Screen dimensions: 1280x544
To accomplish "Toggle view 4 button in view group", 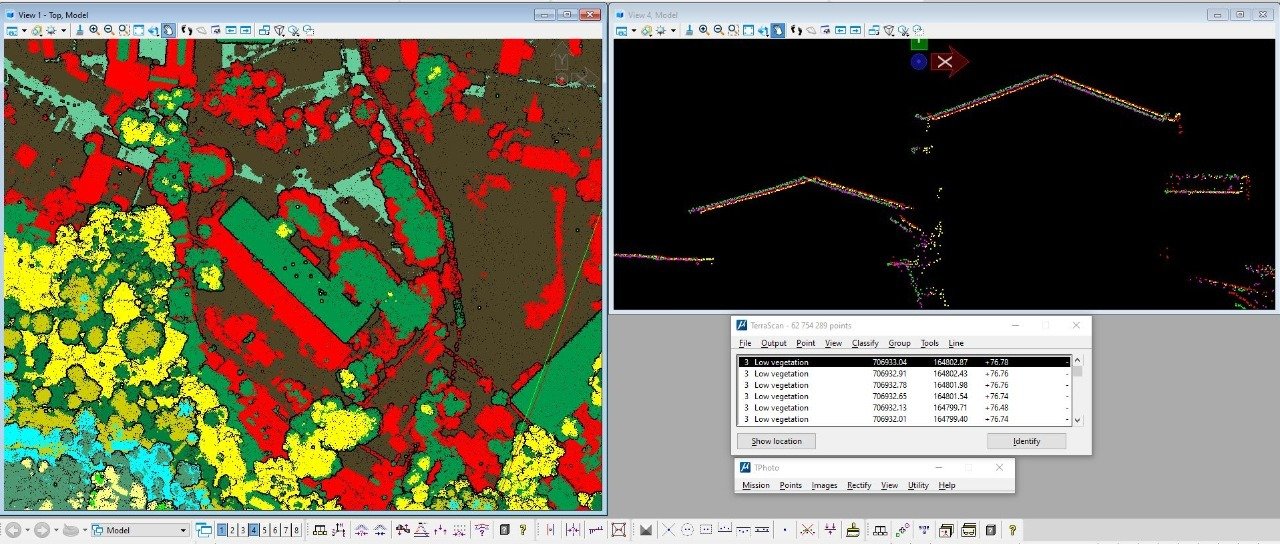I will pos(254,530).
